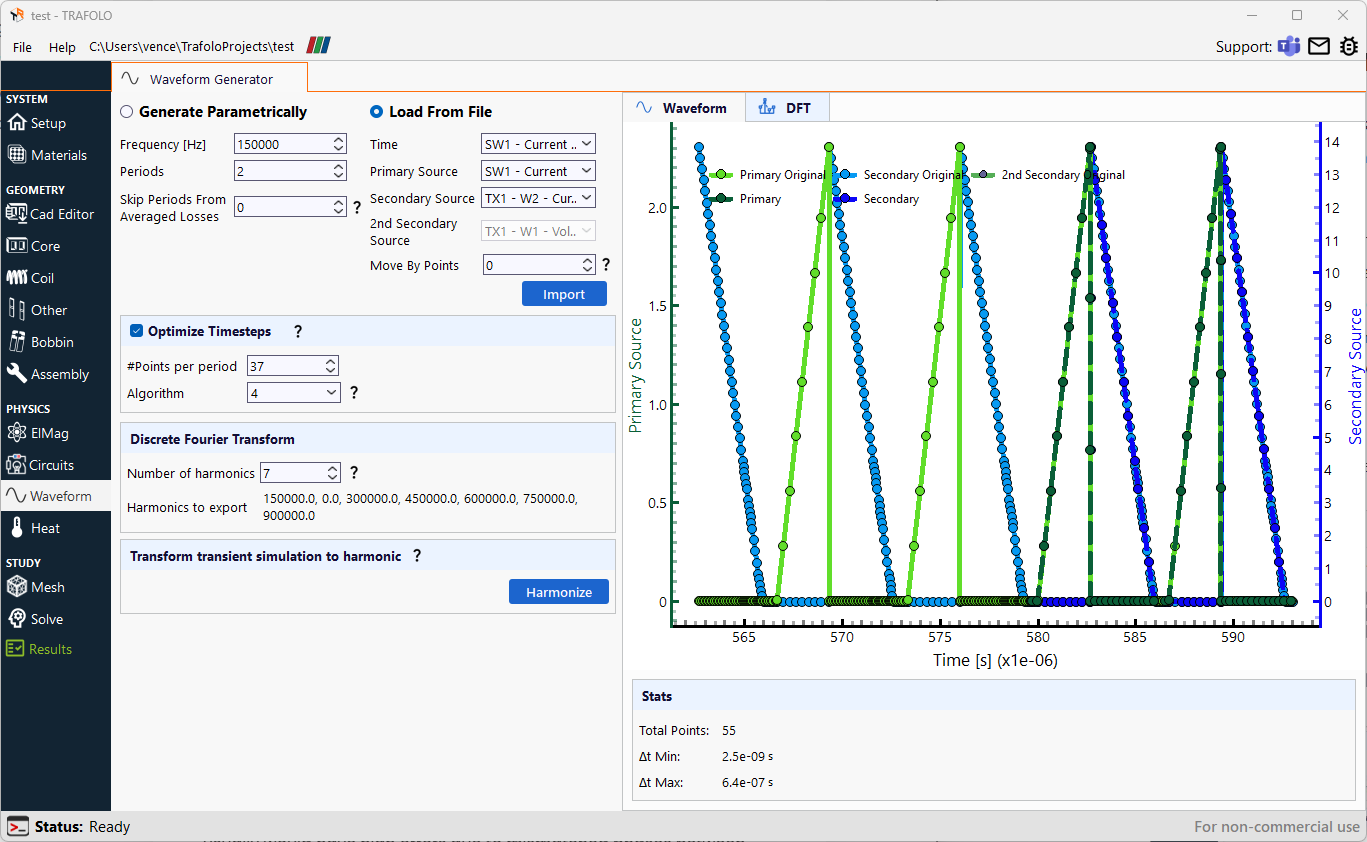The height and width of the screenshot is (842, 1367).
Task: Click the Δt Min value 2.5e-09 s
Action: [x=747, y=756]
